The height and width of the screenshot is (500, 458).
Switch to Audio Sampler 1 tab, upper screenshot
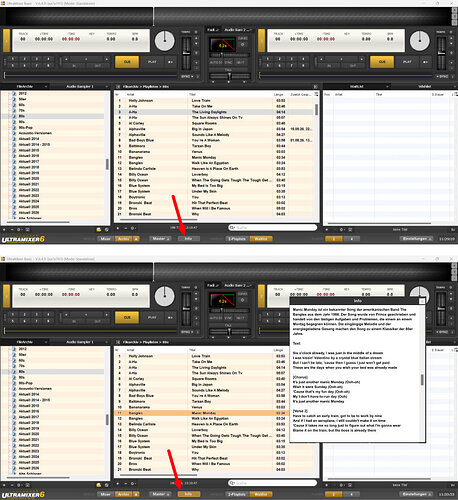coord(80,87)
